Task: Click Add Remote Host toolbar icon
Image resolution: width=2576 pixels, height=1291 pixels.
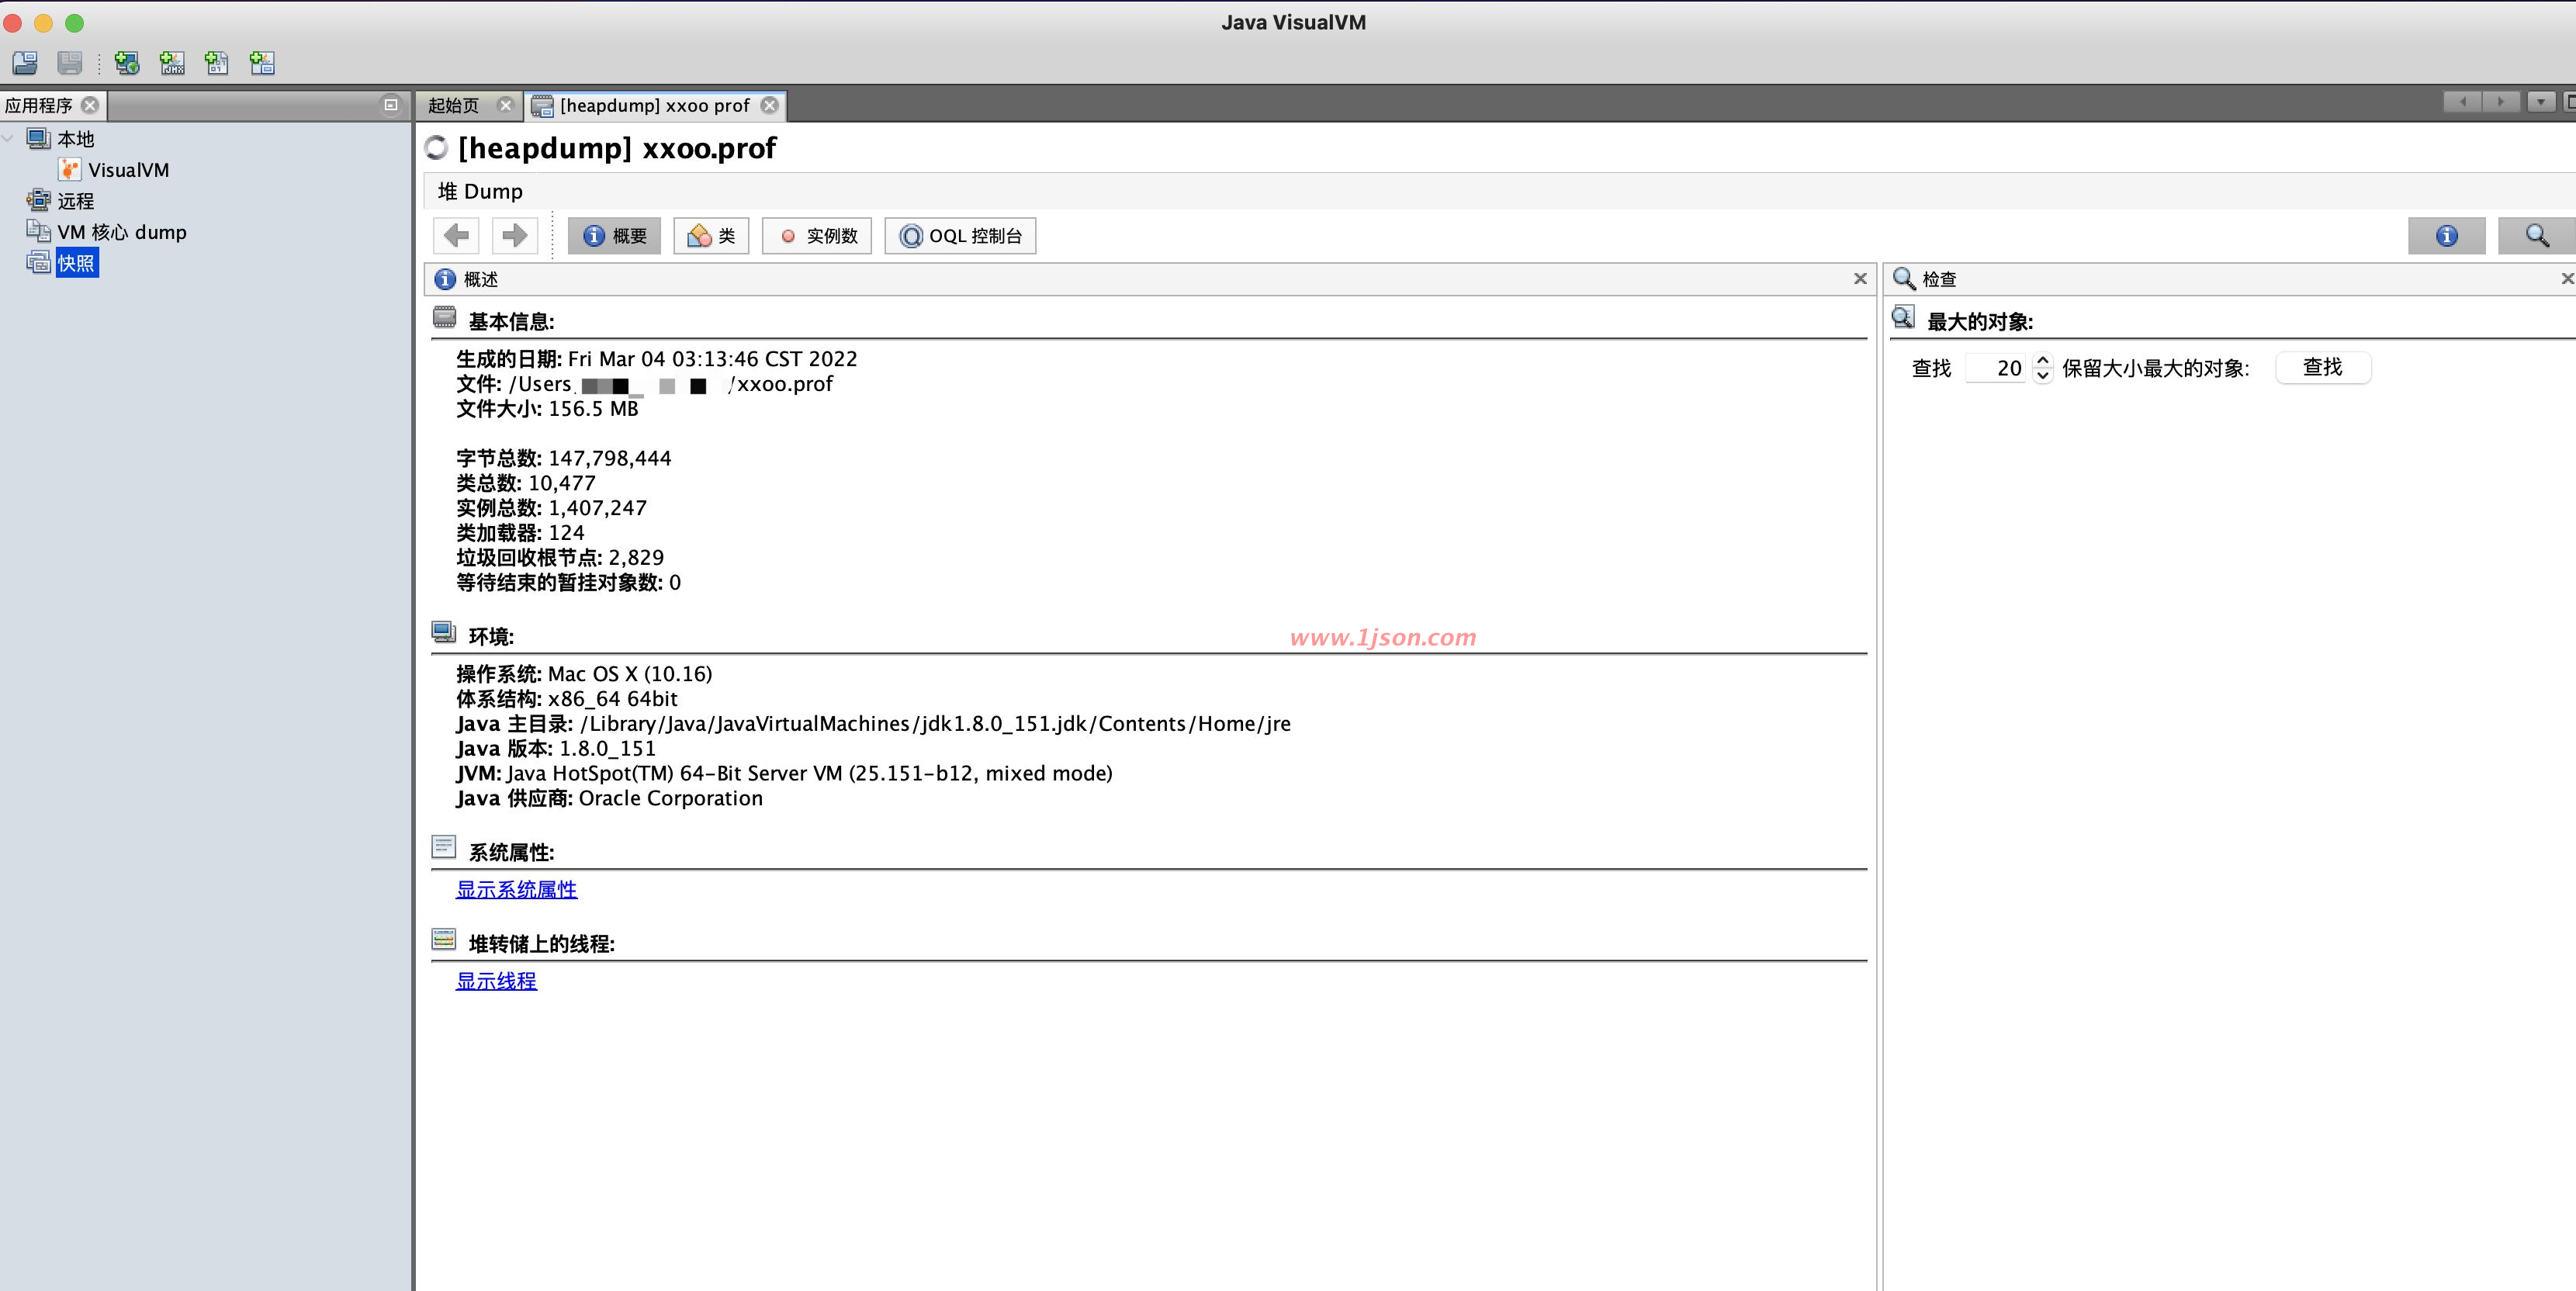Action: pyautogui.click(x=127, y=63)
